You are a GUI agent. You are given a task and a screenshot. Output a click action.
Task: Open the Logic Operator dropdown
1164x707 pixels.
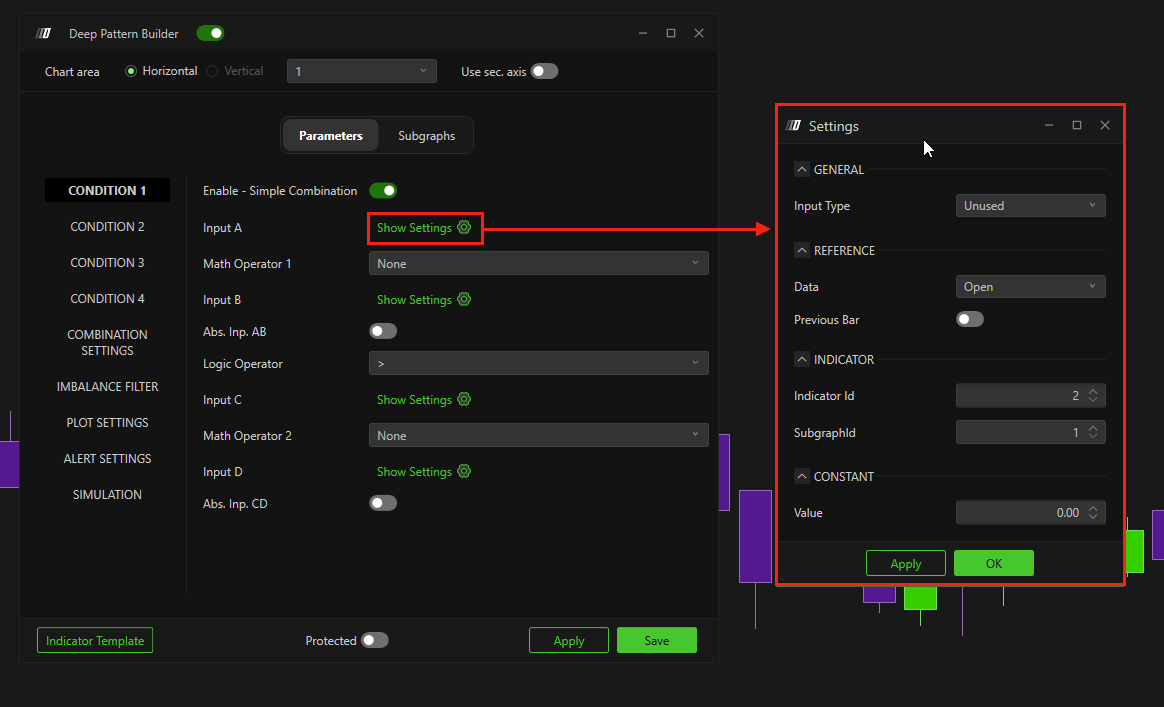pyautogui.click(x=538, y=364)
